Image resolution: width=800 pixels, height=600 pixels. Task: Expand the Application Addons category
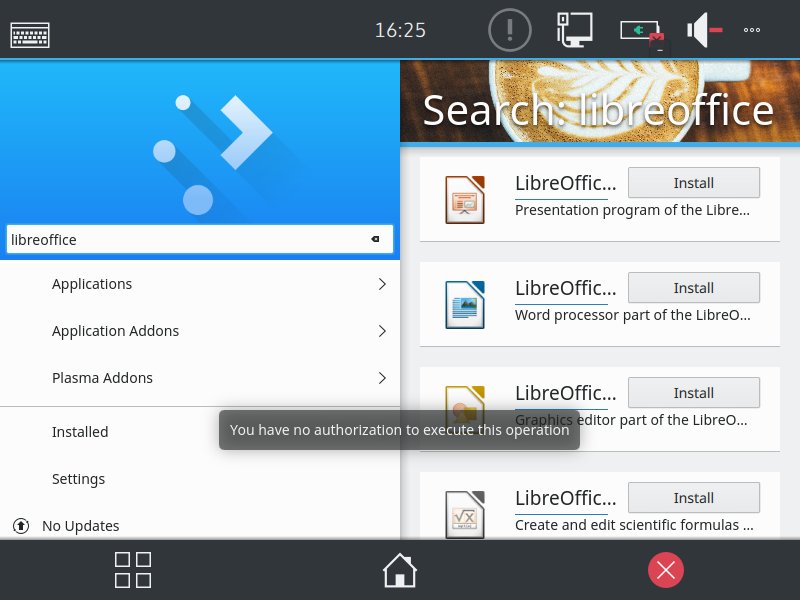(200, 331)
